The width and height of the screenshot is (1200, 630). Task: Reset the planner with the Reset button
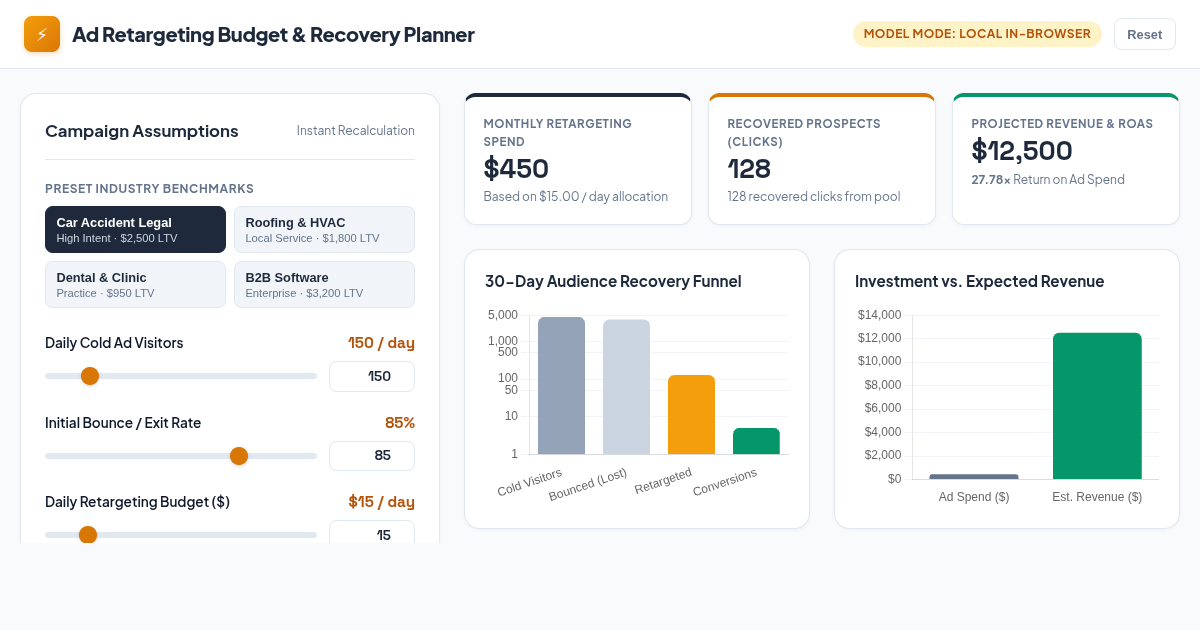point(1144,34)
